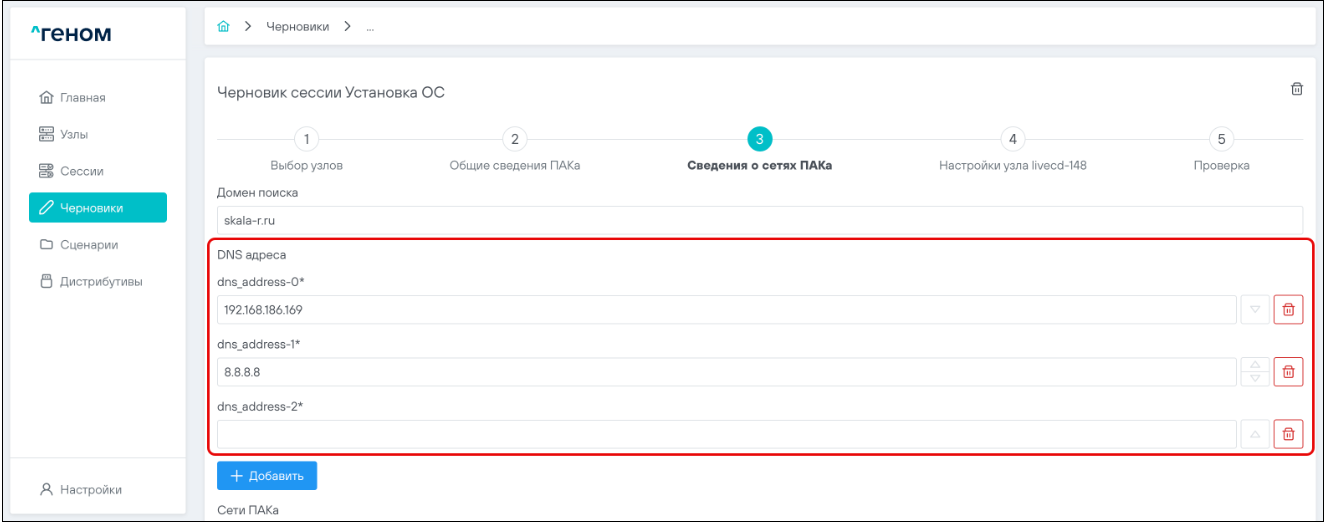Move dns_address-1 down with arrow

pos(1255,379)
